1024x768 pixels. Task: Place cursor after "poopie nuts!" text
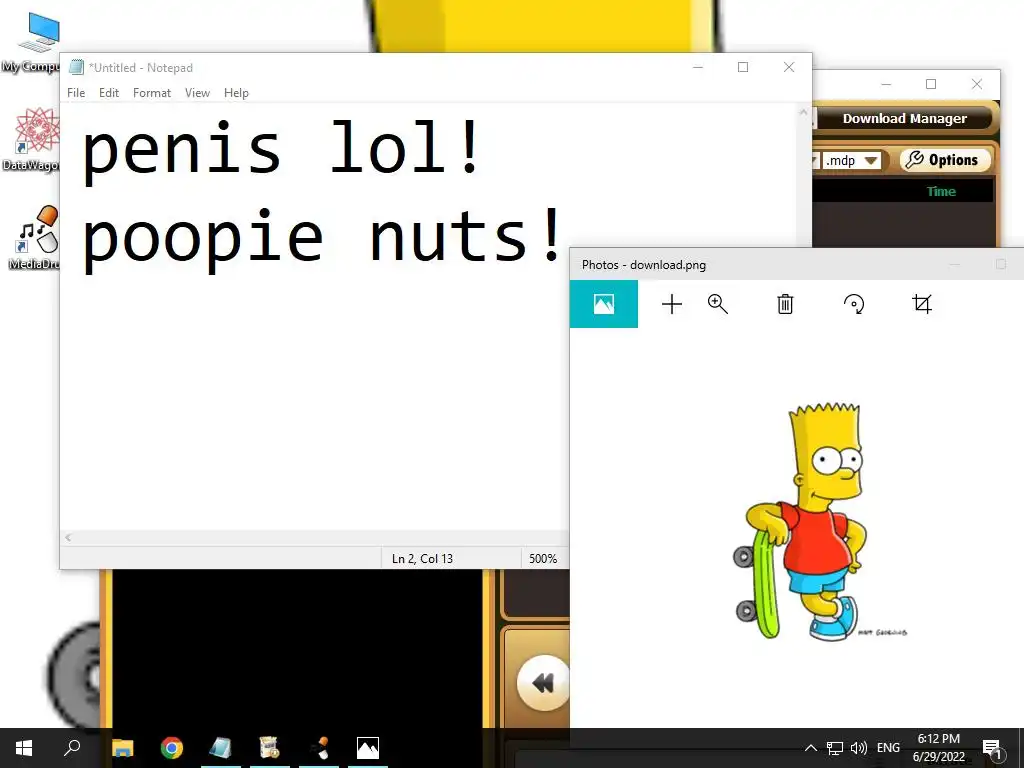coord(564,235)
